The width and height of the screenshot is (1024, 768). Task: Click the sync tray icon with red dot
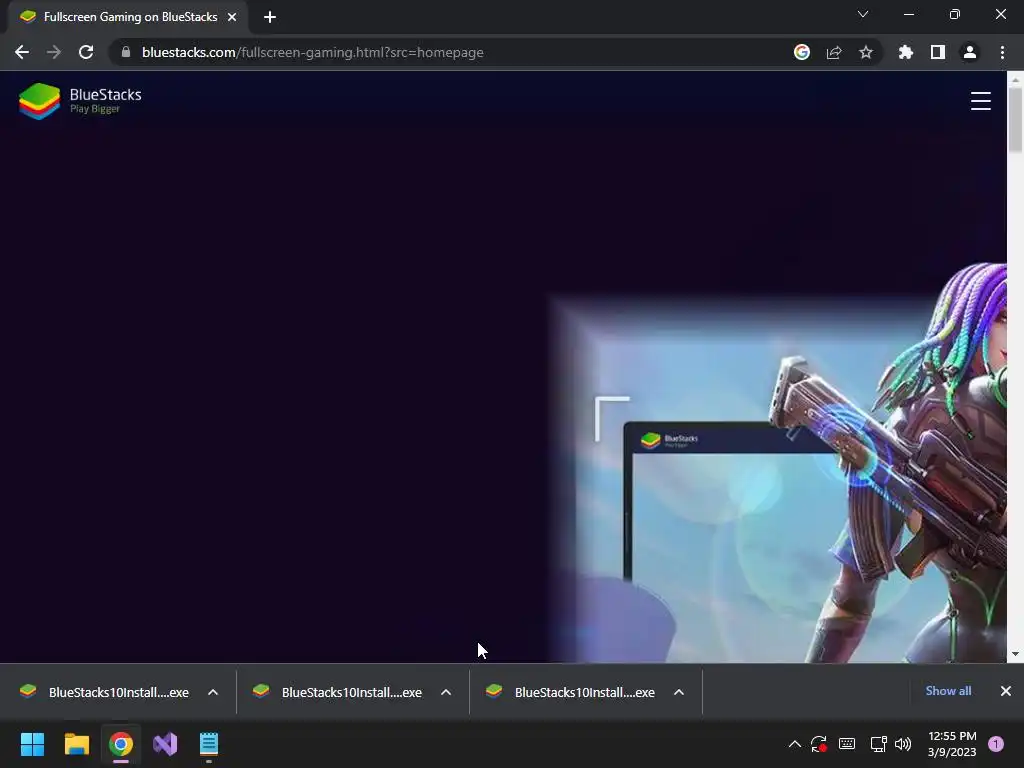[819, 744]
